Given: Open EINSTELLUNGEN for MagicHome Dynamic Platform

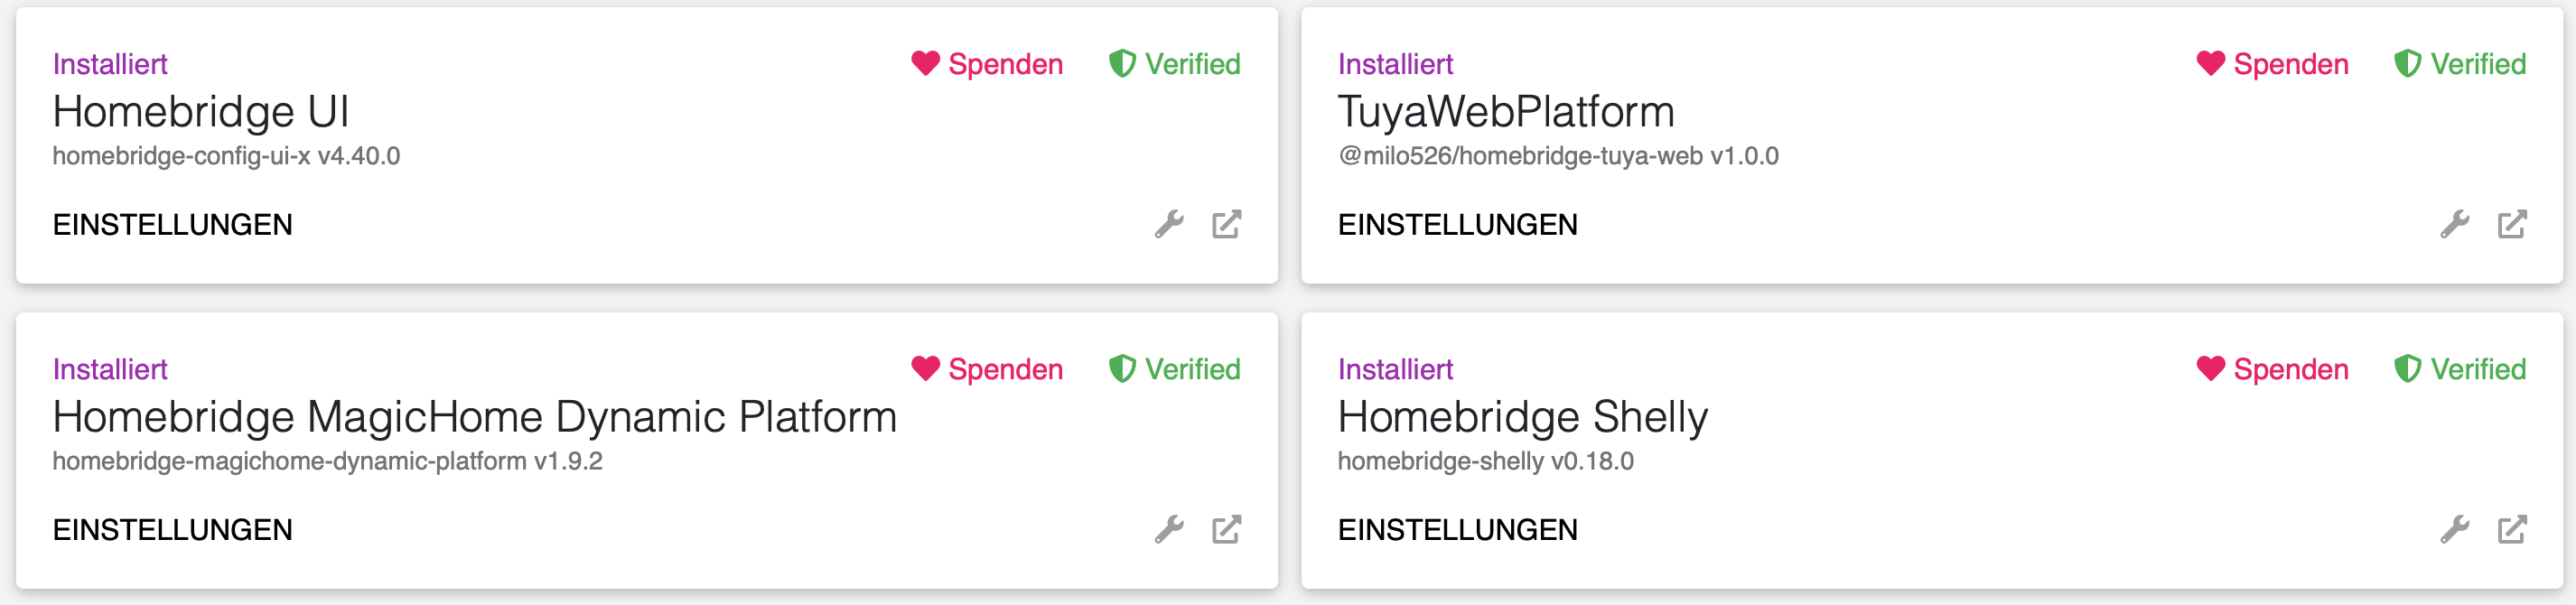Looking at the screenshot, I should [x=172, y=530].
